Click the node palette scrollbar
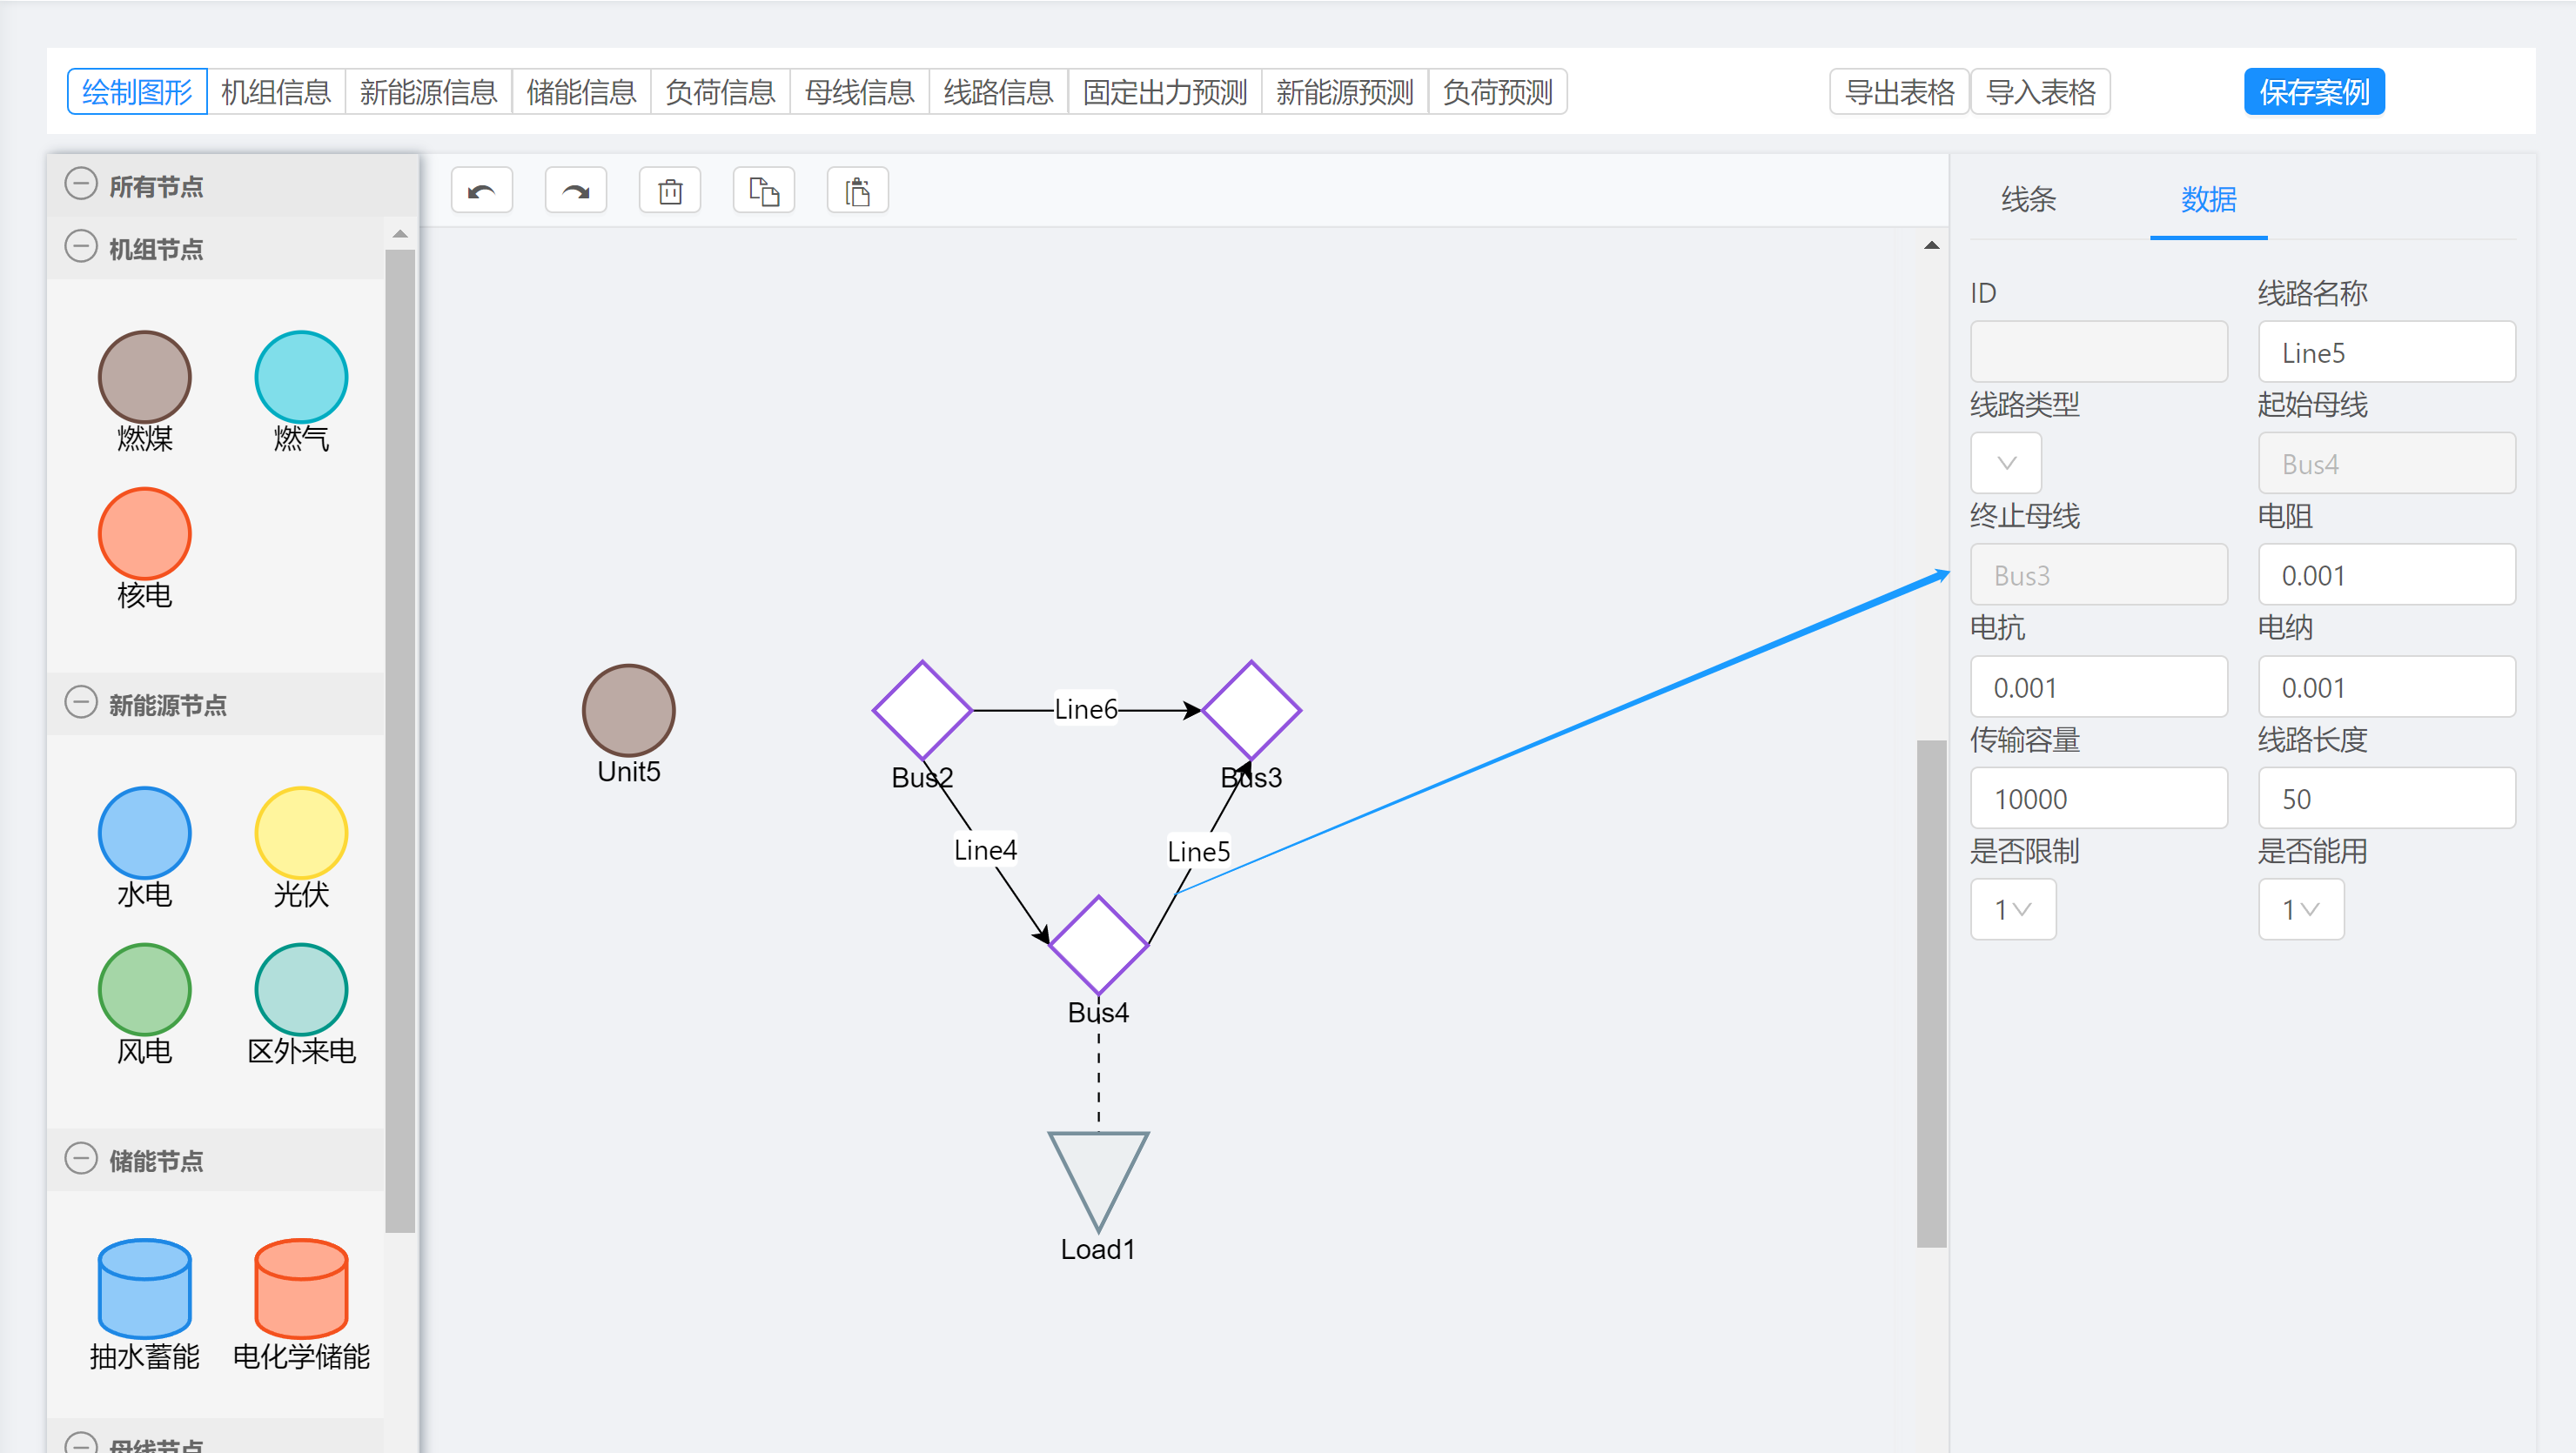2576x1453 pixels. click(x=400, y=740)
